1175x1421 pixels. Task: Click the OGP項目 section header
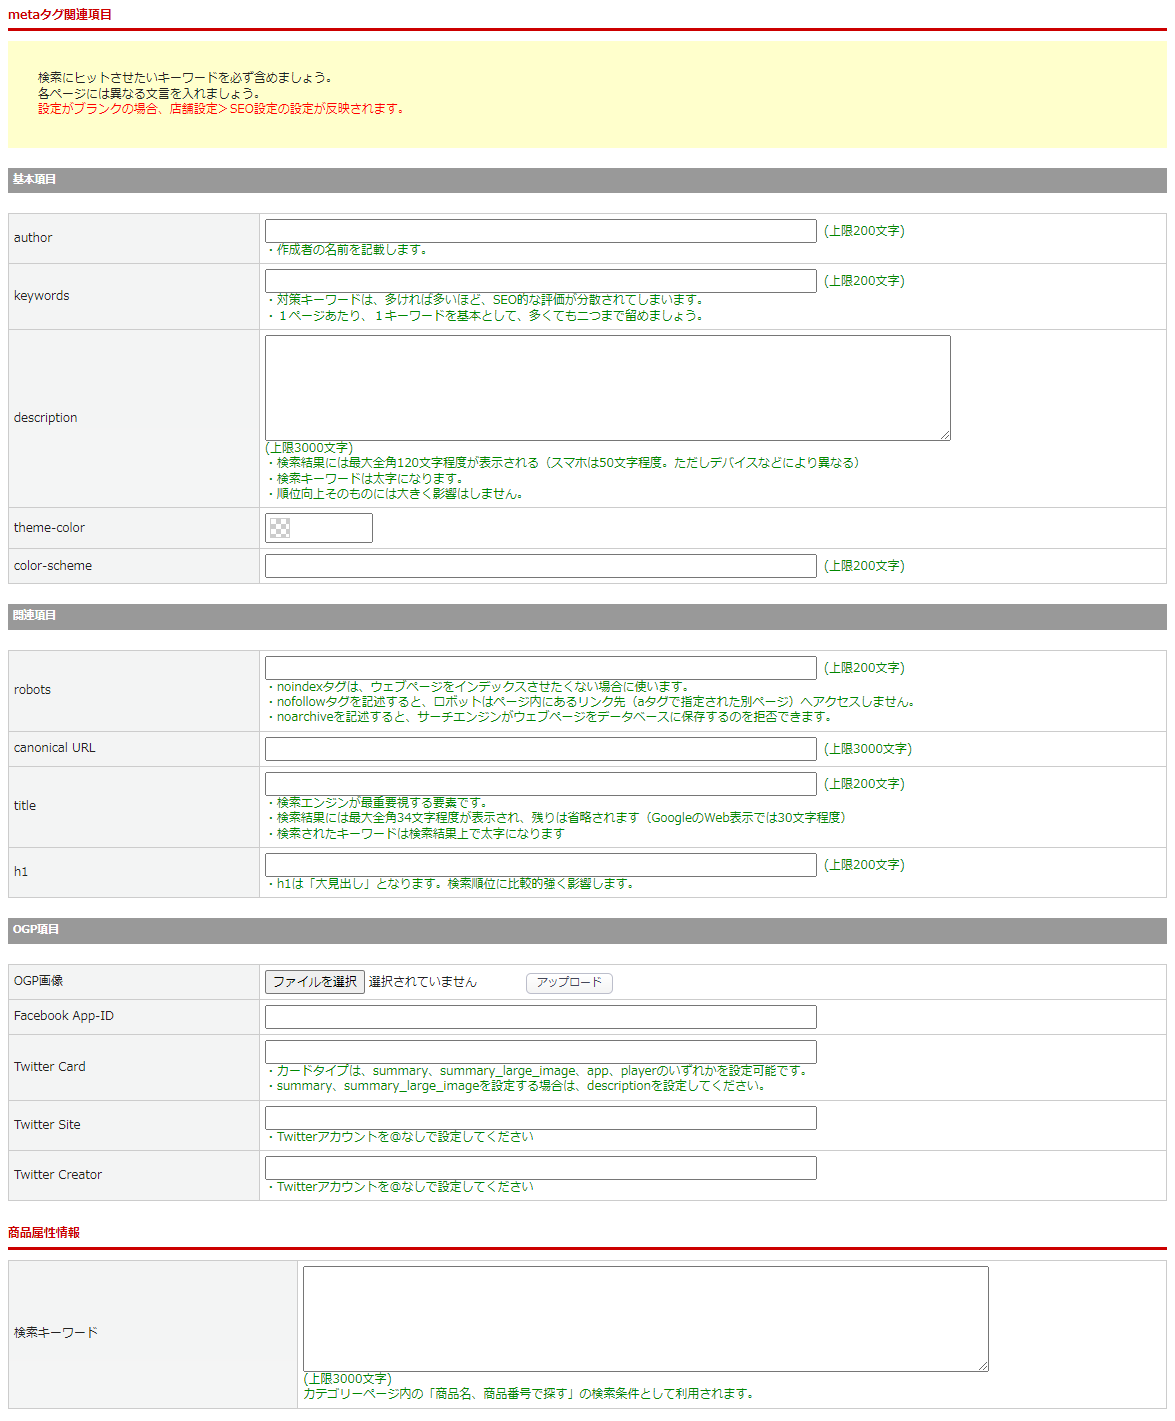click(587, 930)
